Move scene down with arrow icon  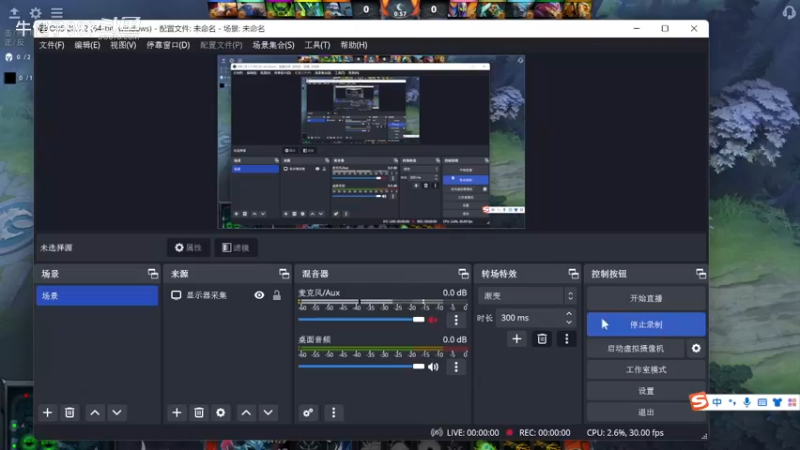pos(117,412)
